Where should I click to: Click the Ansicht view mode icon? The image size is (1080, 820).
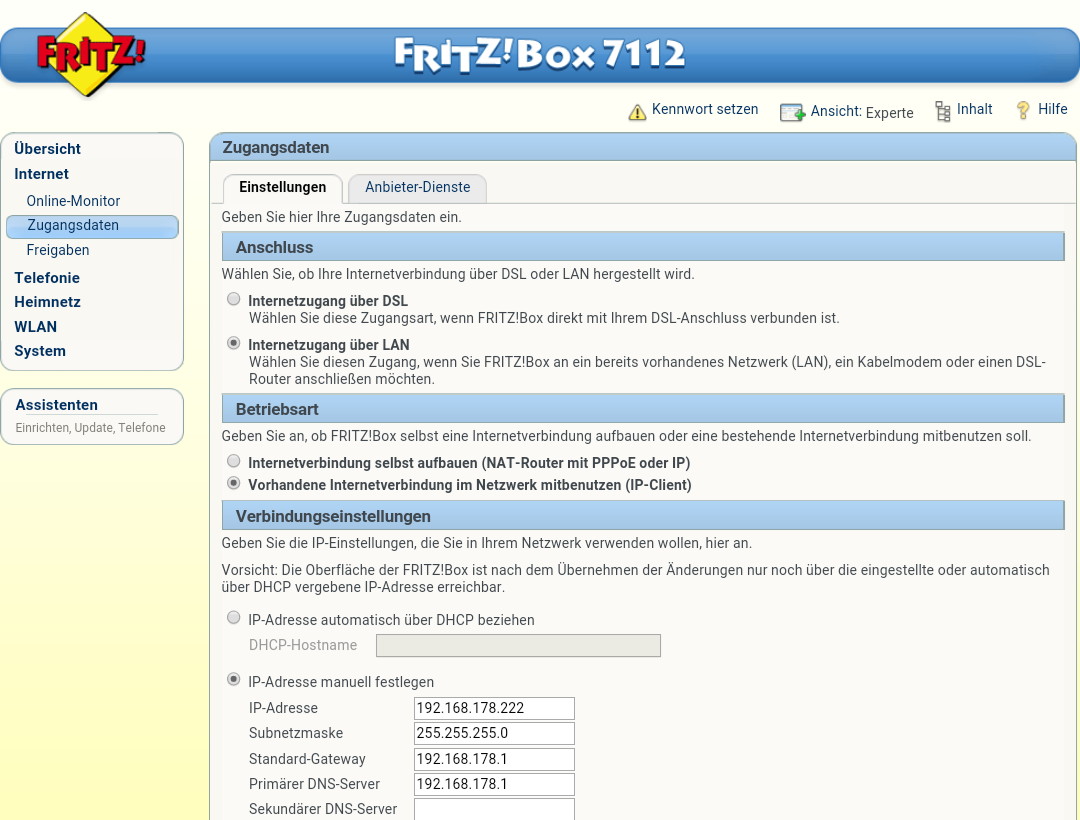click(x=792, y=112)
